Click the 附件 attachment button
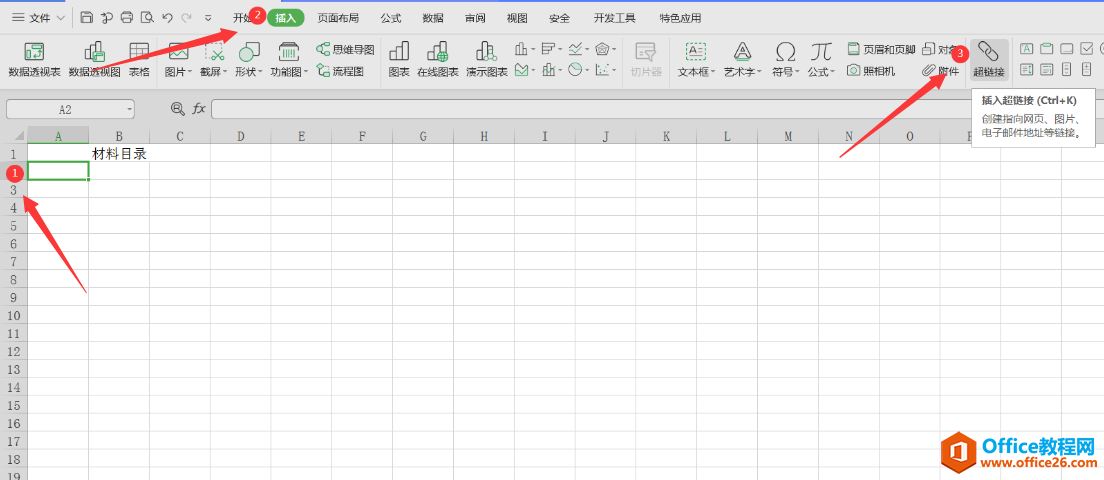This screenshot has height=480, width=1104. [x=940, y=70]
